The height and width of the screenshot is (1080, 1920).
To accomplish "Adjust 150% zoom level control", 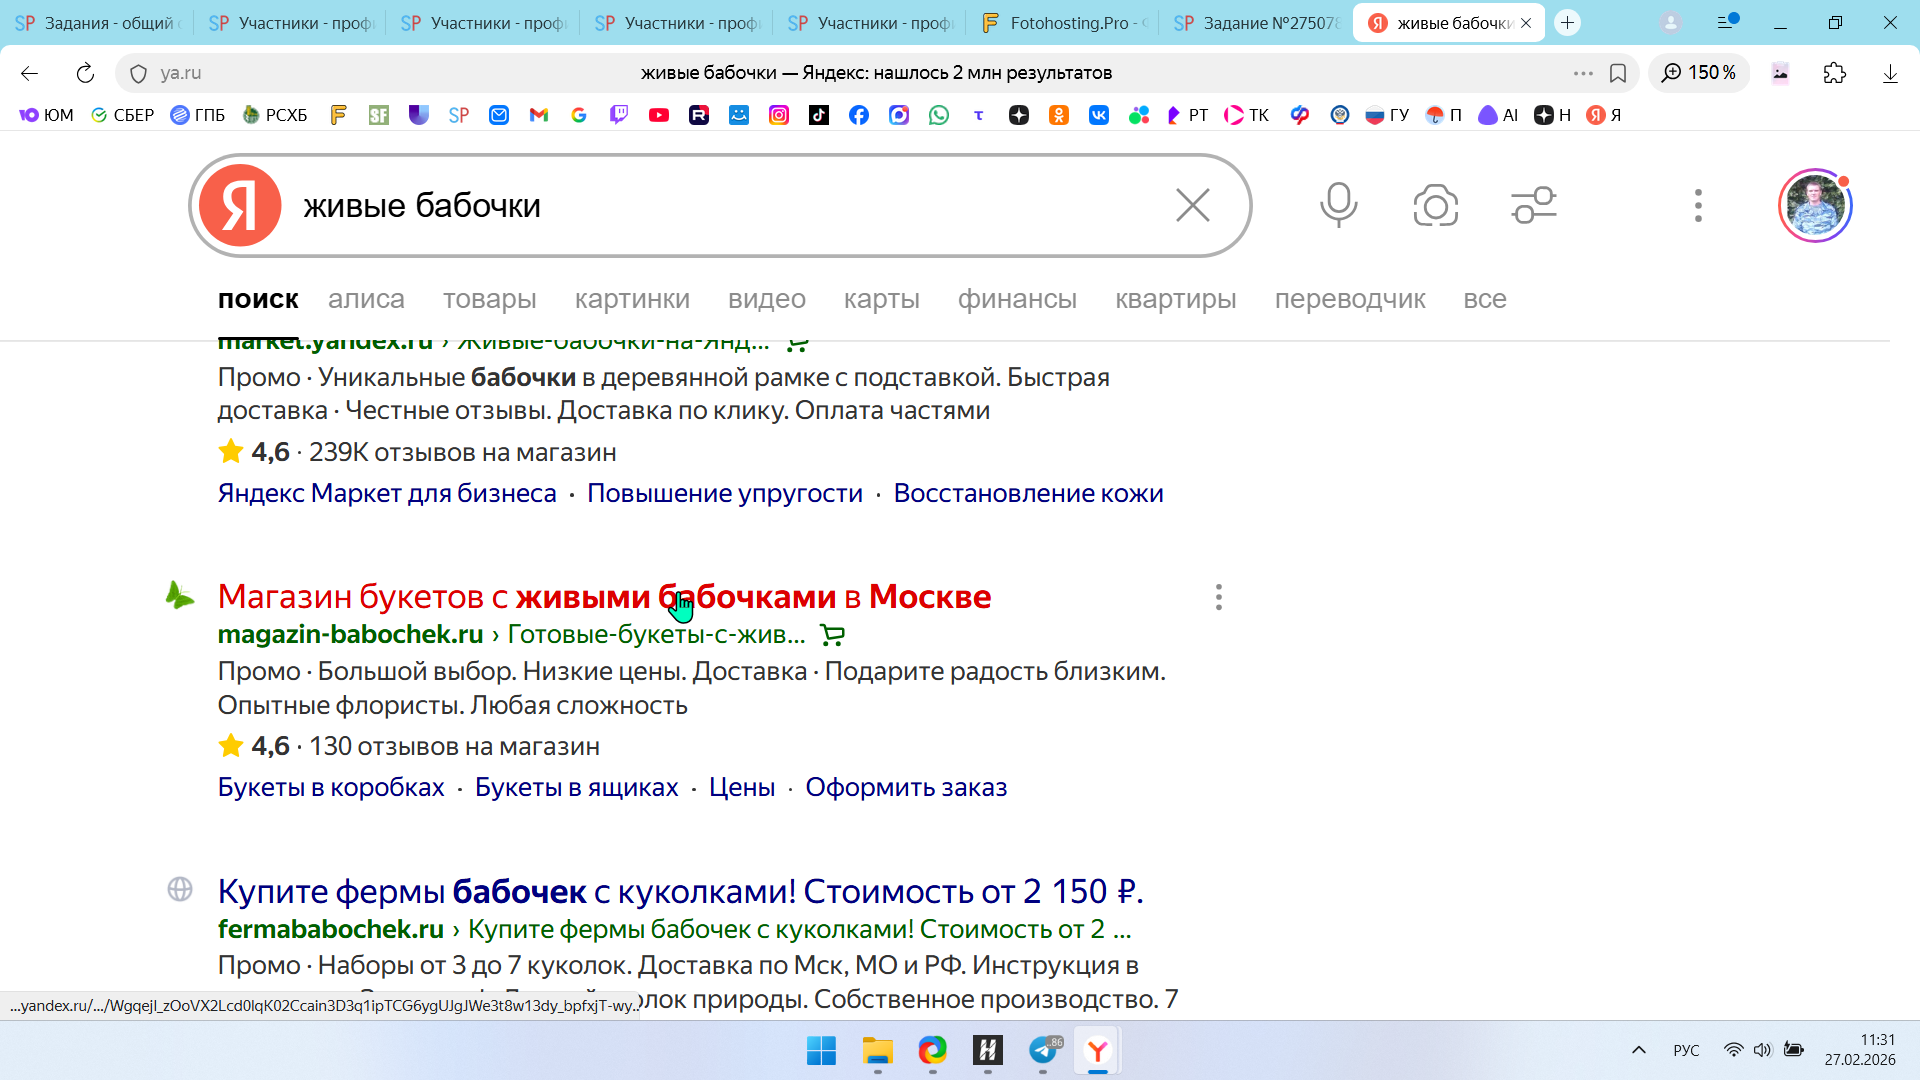I will tap(1699, 73).
